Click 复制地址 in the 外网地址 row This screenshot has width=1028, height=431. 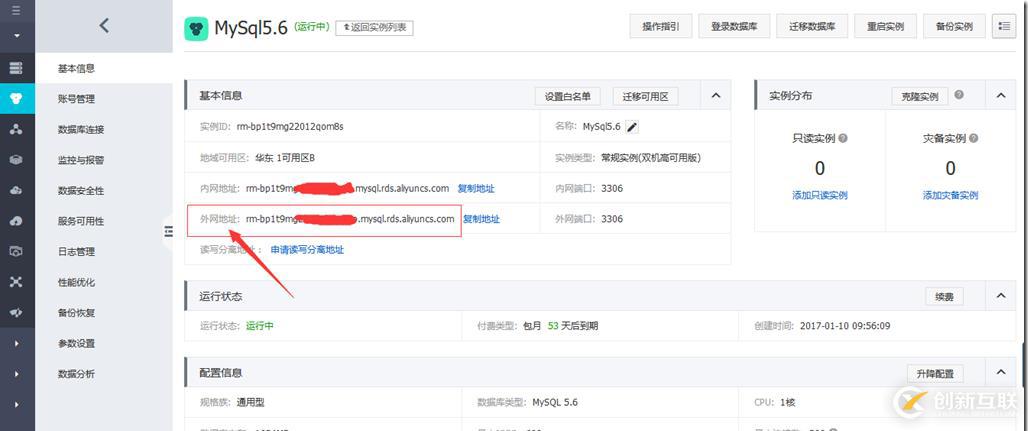[x=481, y=218]
